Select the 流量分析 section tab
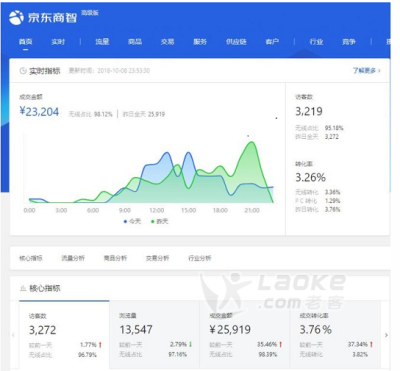 coord(73,258)
